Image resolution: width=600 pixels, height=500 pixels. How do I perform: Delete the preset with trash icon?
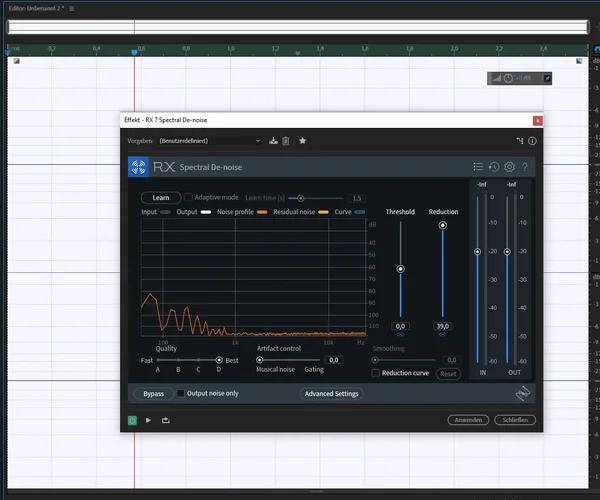pyautogui.click(x=286, y=141)
